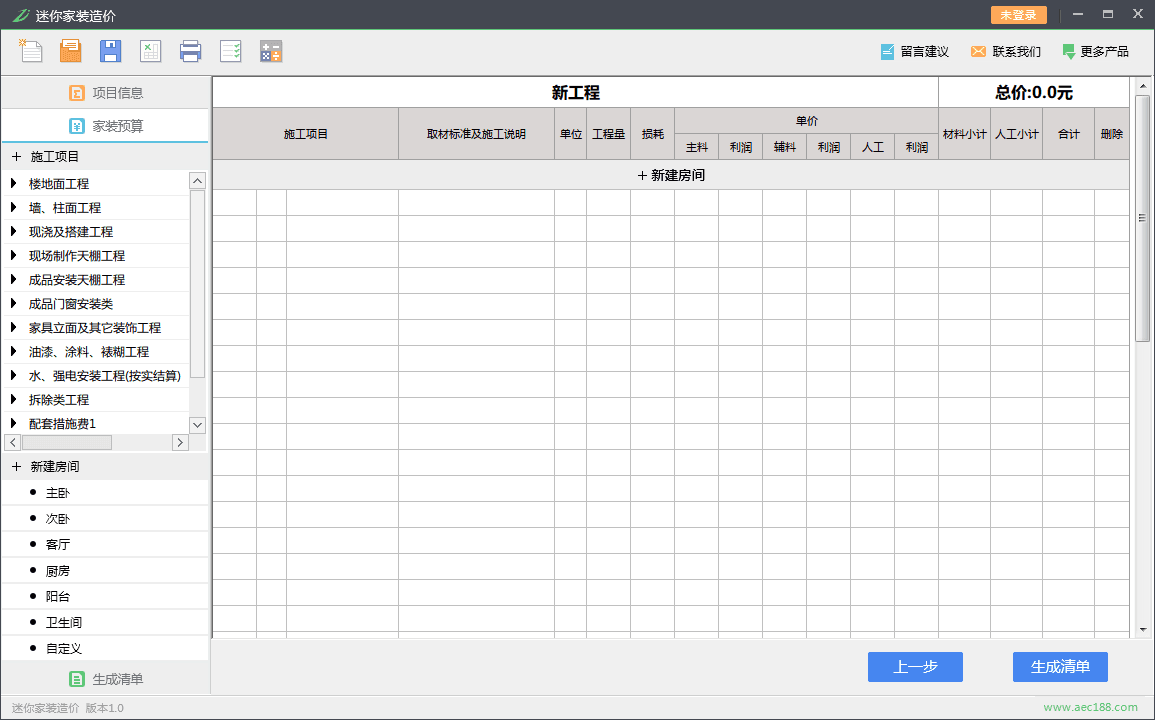The height and width of the screenshot is (720, 1155).
Task: Switch to the 项目信息 tab
Action: coord(106,93)
